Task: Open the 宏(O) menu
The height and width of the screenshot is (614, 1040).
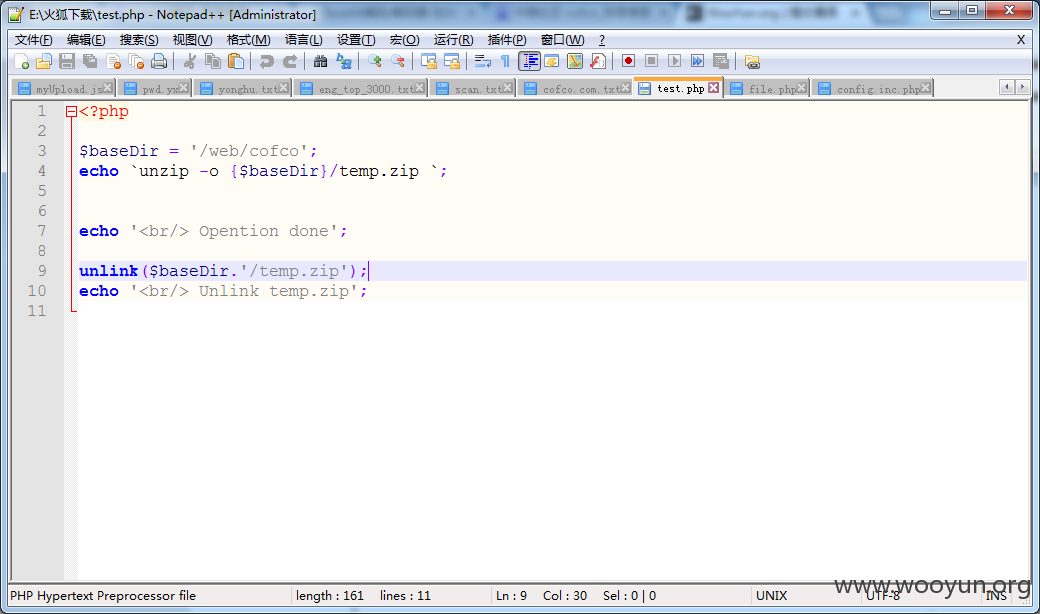Action: point(405,40)
